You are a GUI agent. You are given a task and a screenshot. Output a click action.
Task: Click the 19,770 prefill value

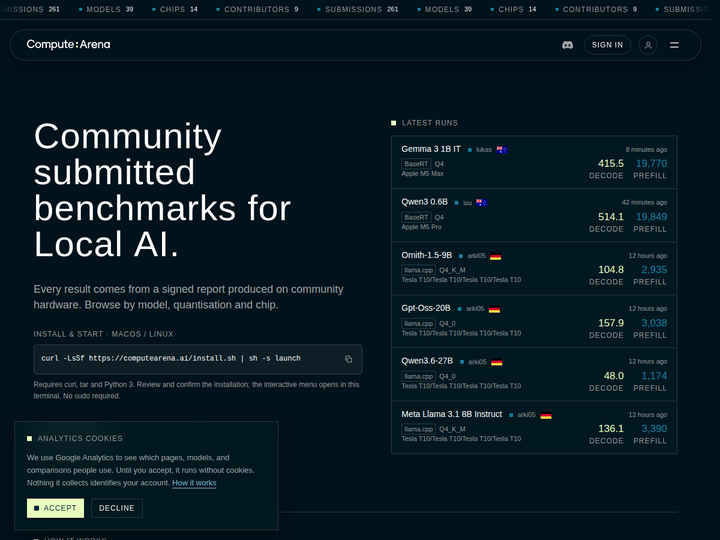(x=651, y=163)
